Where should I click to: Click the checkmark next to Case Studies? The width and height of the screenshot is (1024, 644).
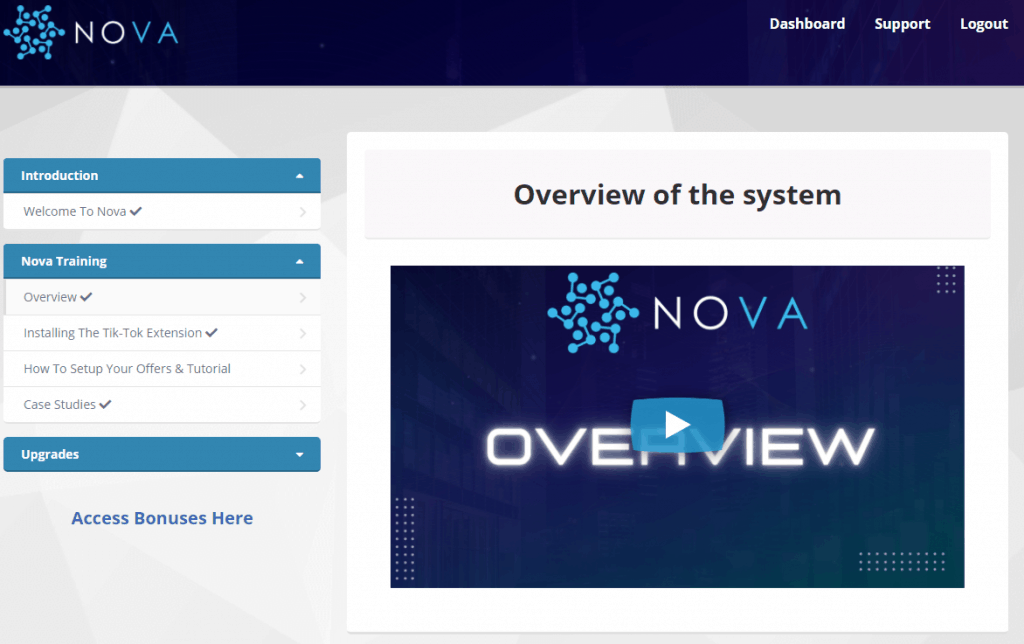105,405
